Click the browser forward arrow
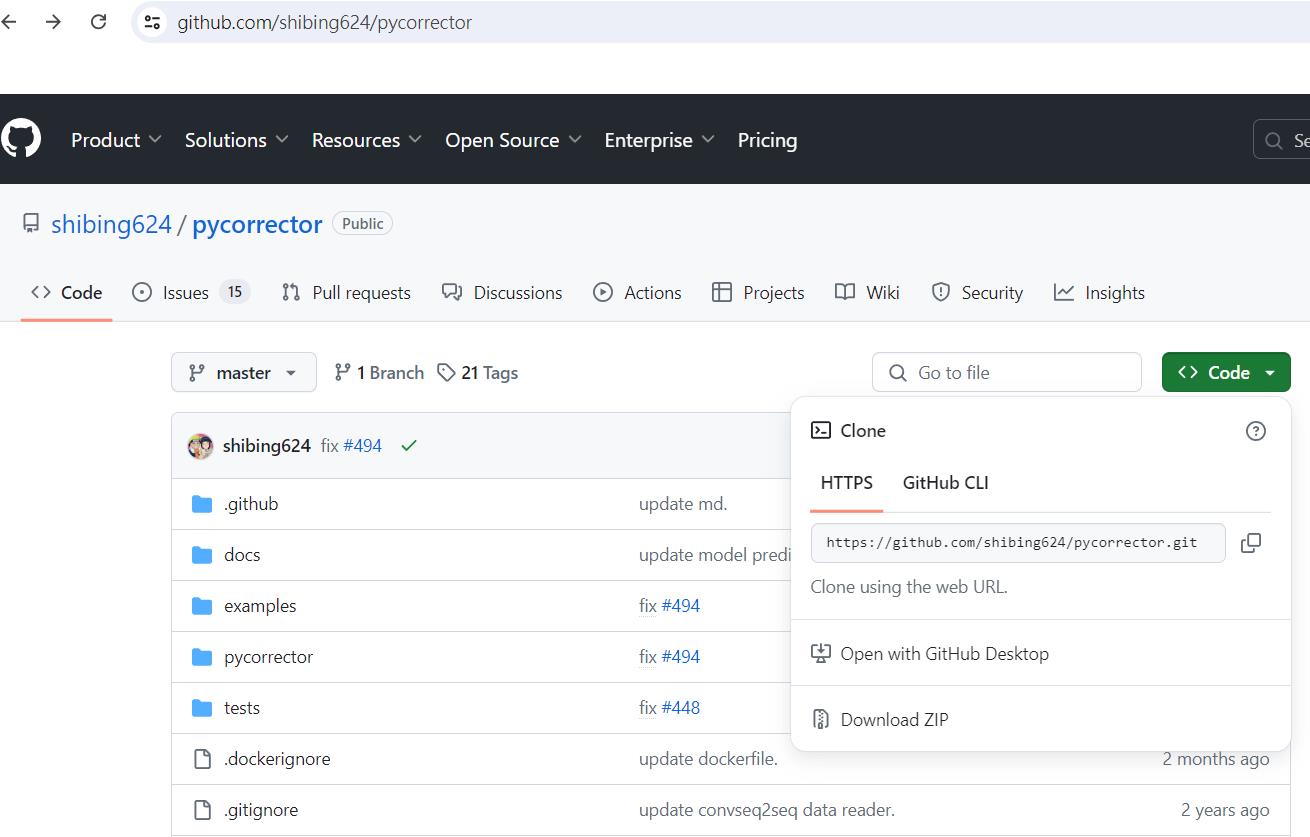This screenshot has height=837, width=1310. 53,21
